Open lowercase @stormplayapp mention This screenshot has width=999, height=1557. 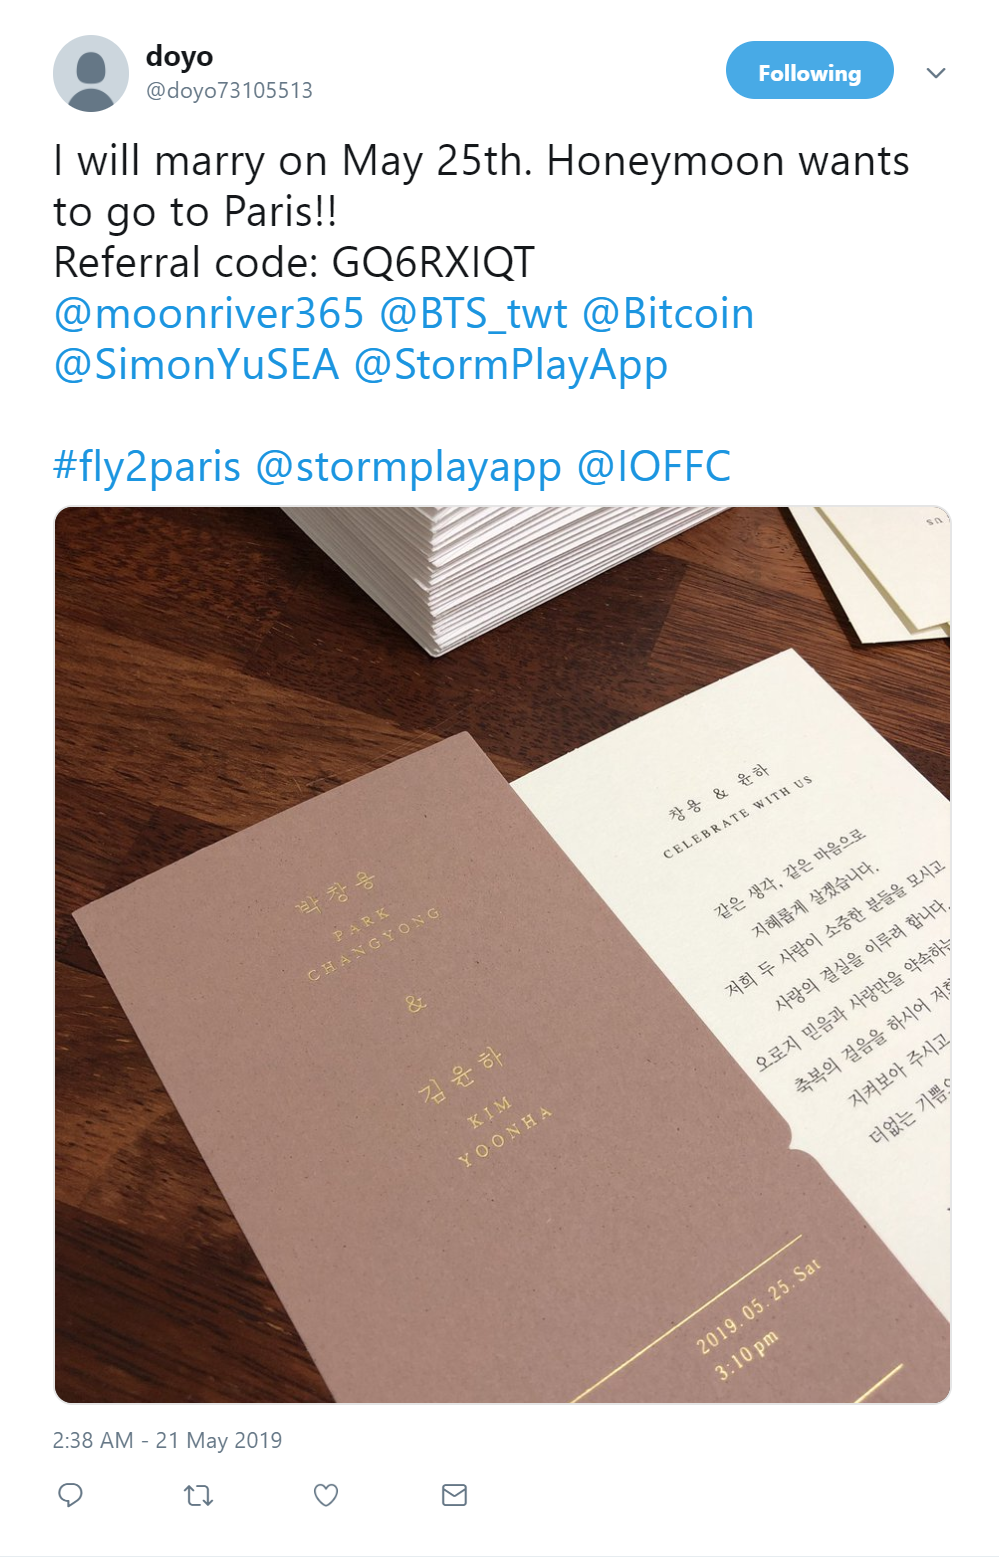pos(409,468)
